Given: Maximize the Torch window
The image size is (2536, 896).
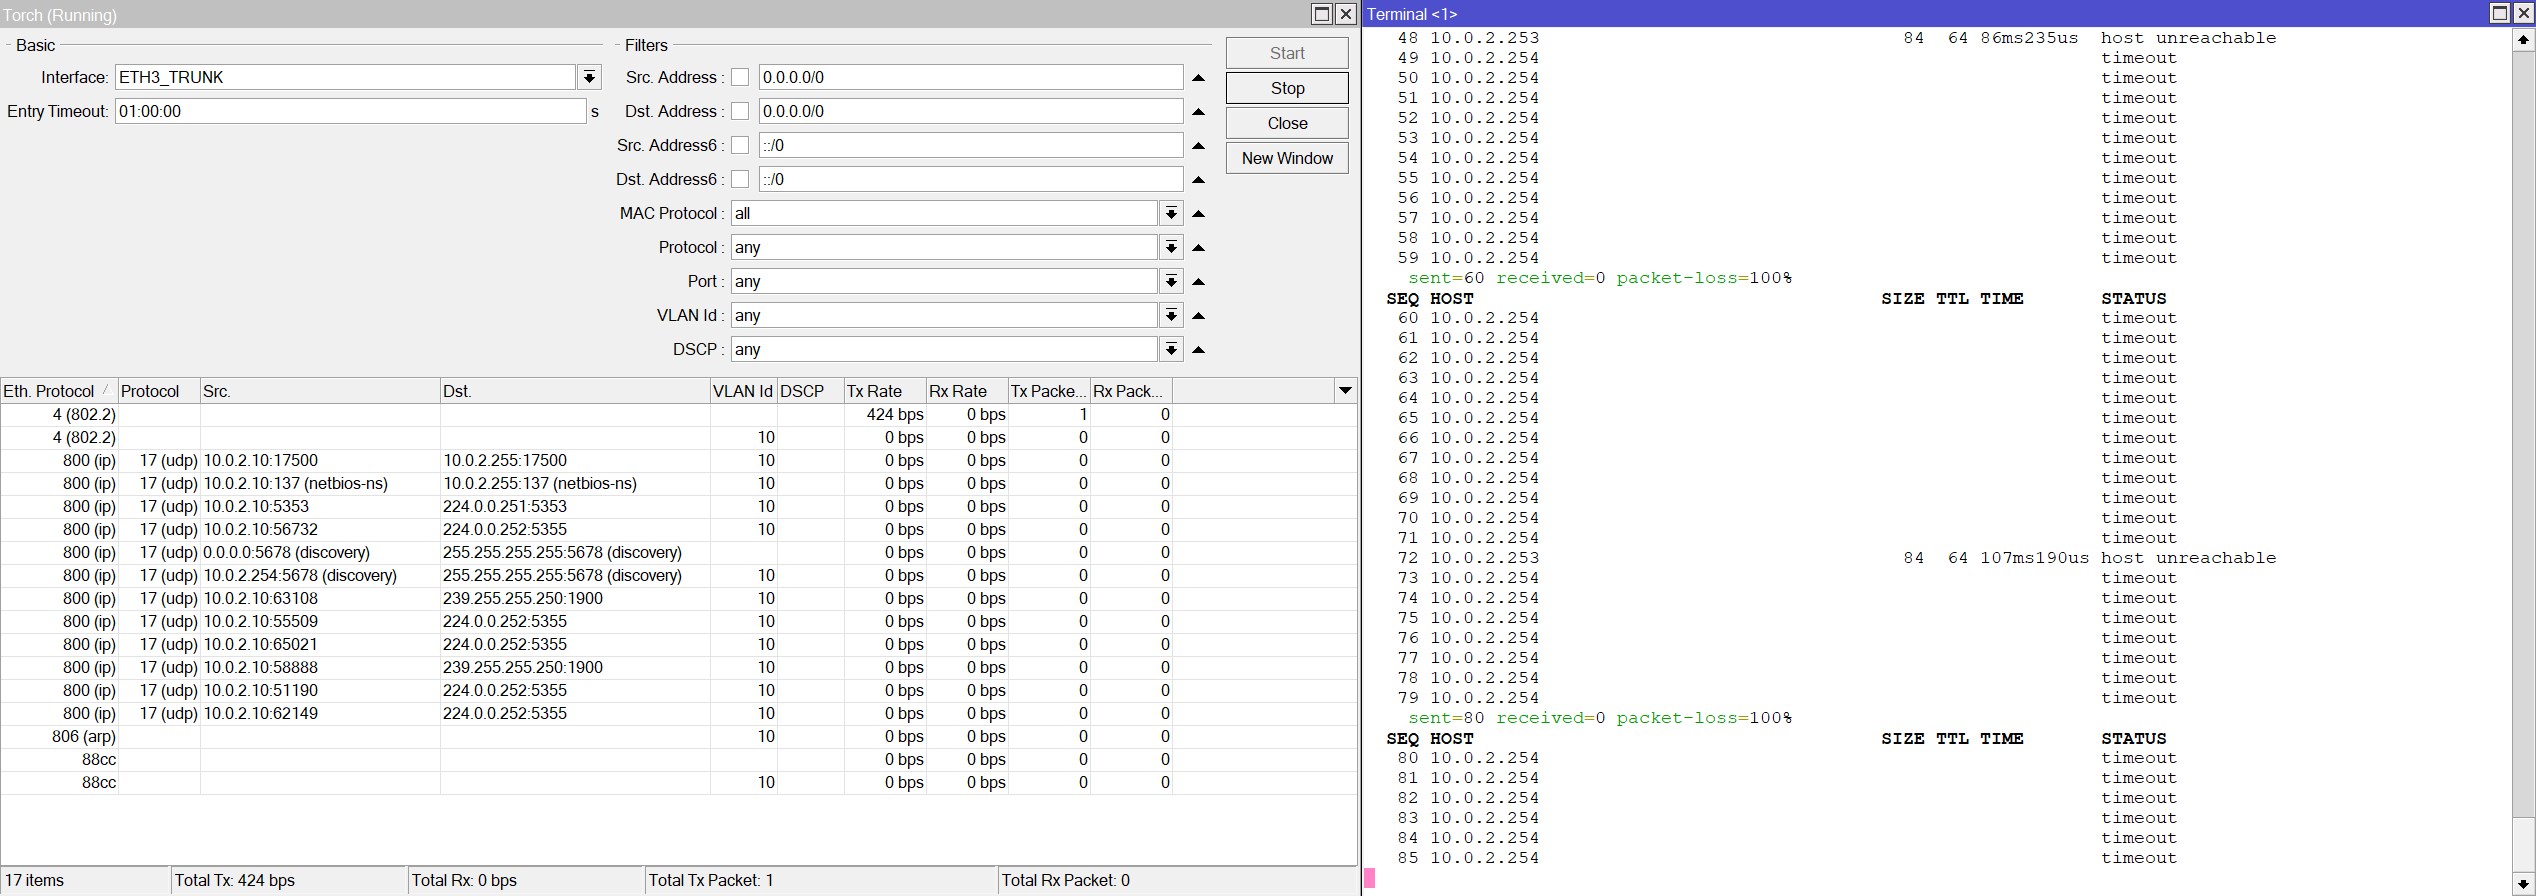Looking at the screenshot, I should [x=1321, y=14].
